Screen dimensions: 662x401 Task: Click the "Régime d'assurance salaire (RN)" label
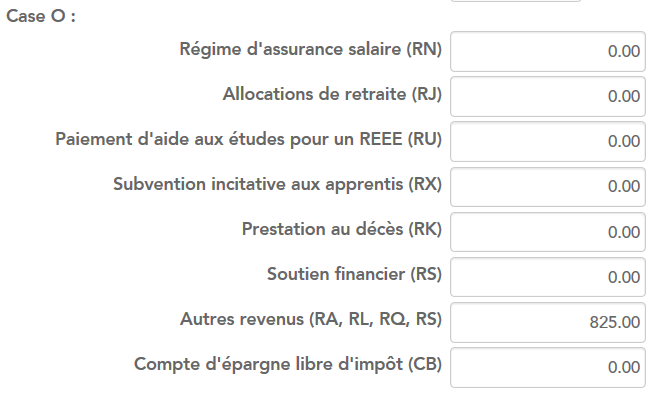tap(310, 49)
